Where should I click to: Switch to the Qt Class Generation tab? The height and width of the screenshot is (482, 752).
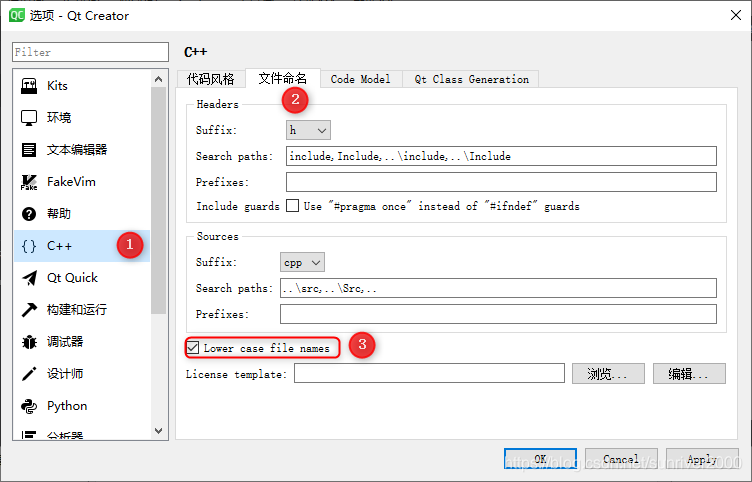(x=471, y=79)
